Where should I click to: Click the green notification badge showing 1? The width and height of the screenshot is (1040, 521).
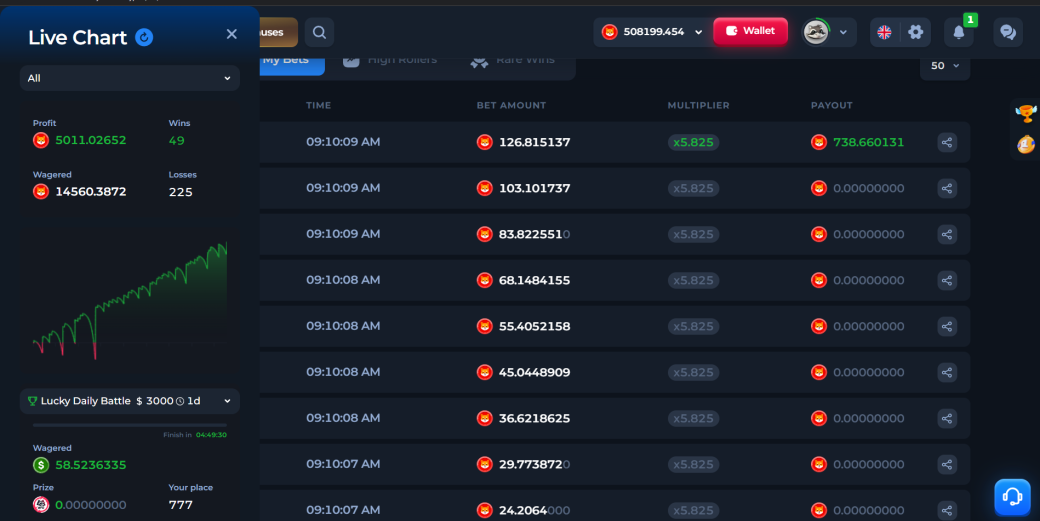pos(970,20)
